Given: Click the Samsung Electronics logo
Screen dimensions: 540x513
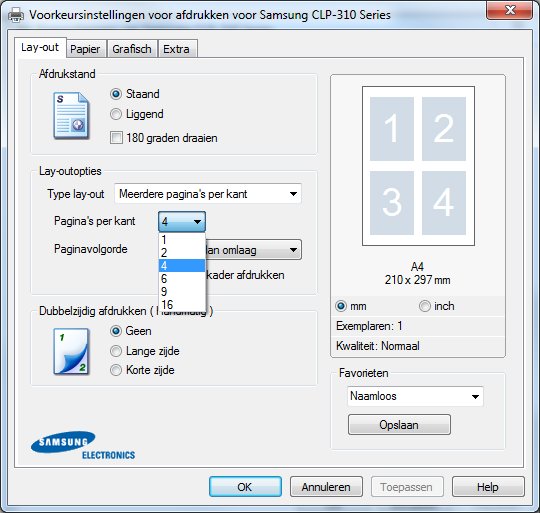Looking at the screenshot, I should click(83, 445).
